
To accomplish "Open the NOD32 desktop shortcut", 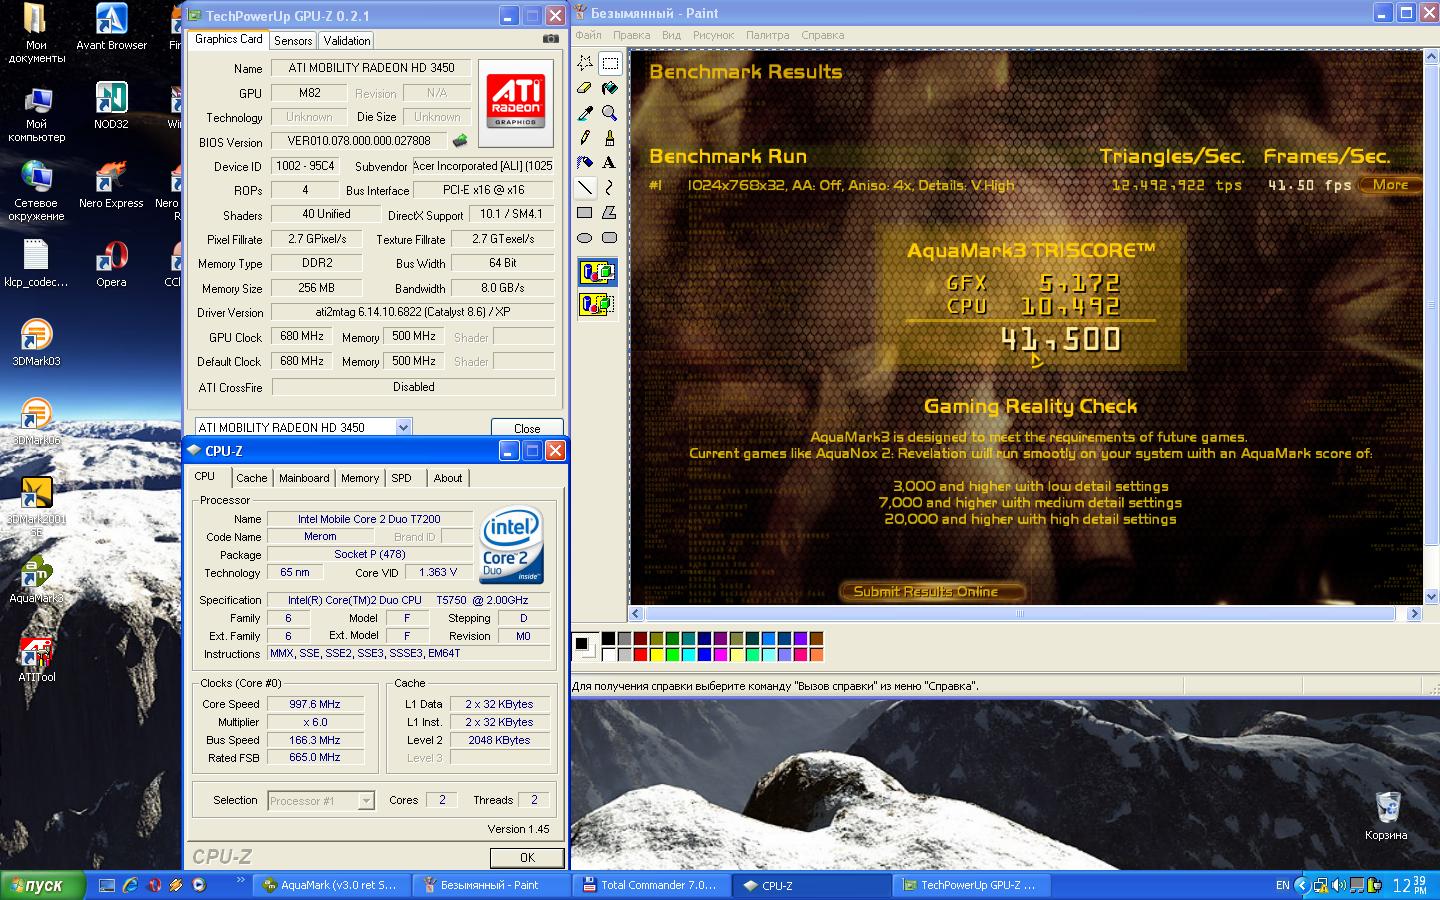I will tap(111, 105).
